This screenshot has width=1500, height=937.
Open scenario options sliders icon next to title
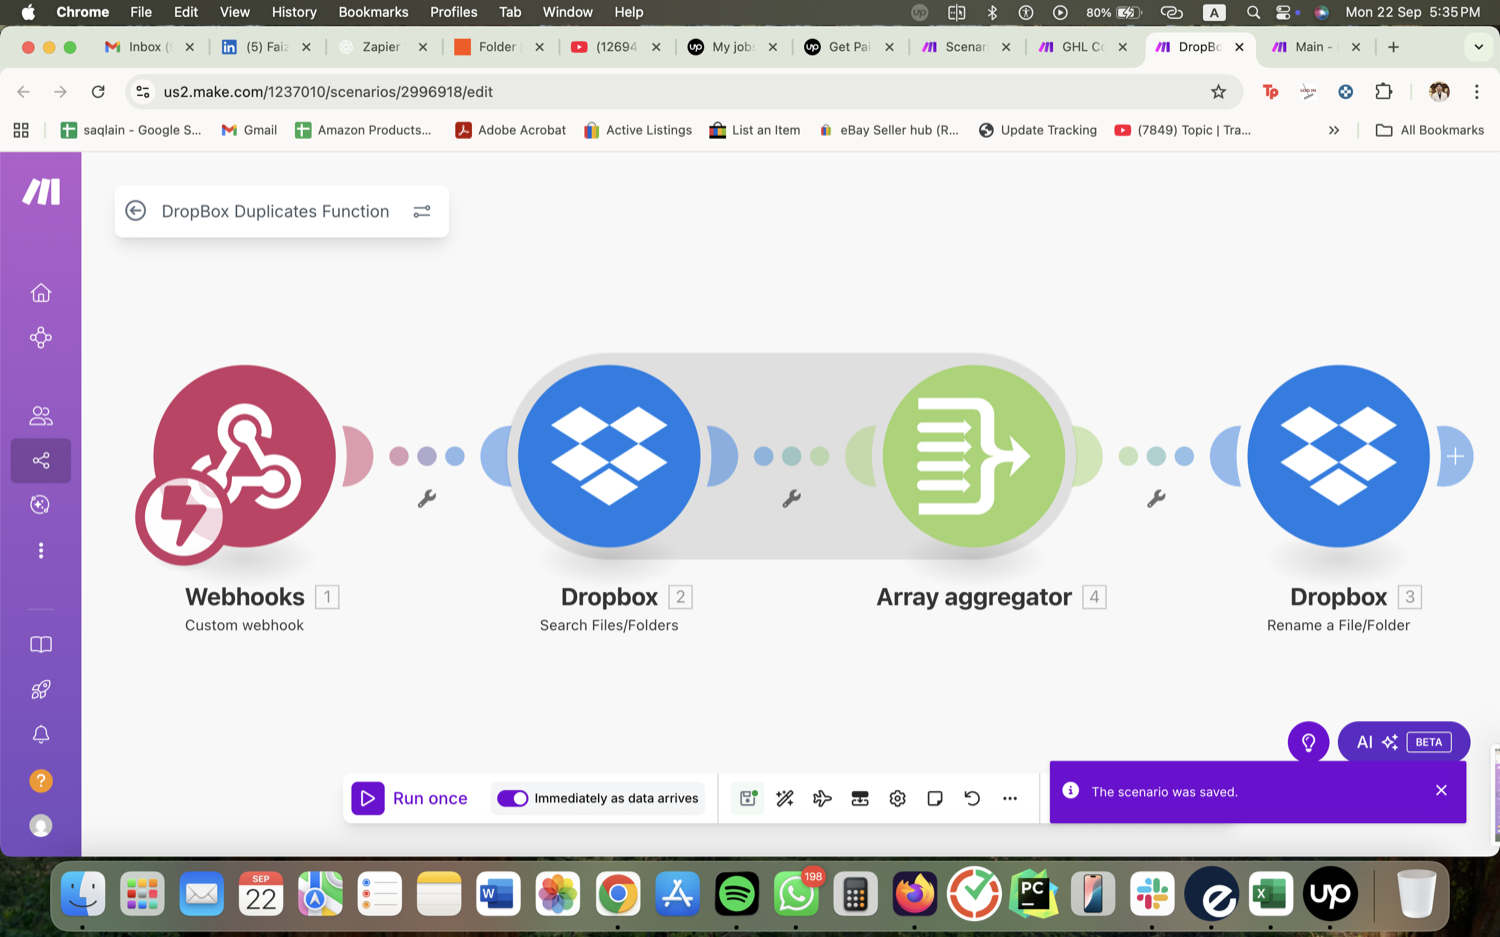pos(422,211)
